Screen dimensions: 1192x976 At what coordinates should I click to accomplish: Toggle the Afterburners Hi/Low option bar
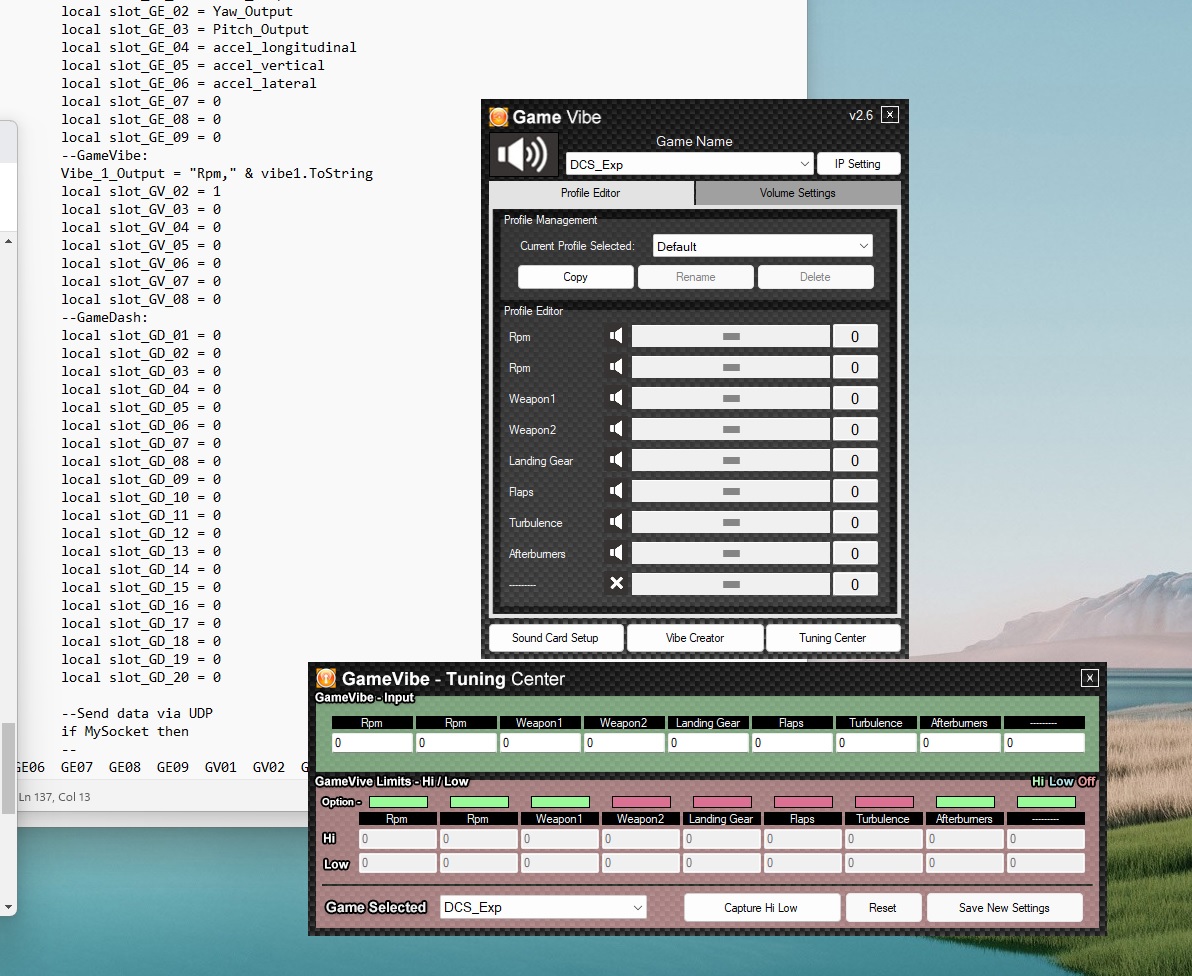point(965,802)
